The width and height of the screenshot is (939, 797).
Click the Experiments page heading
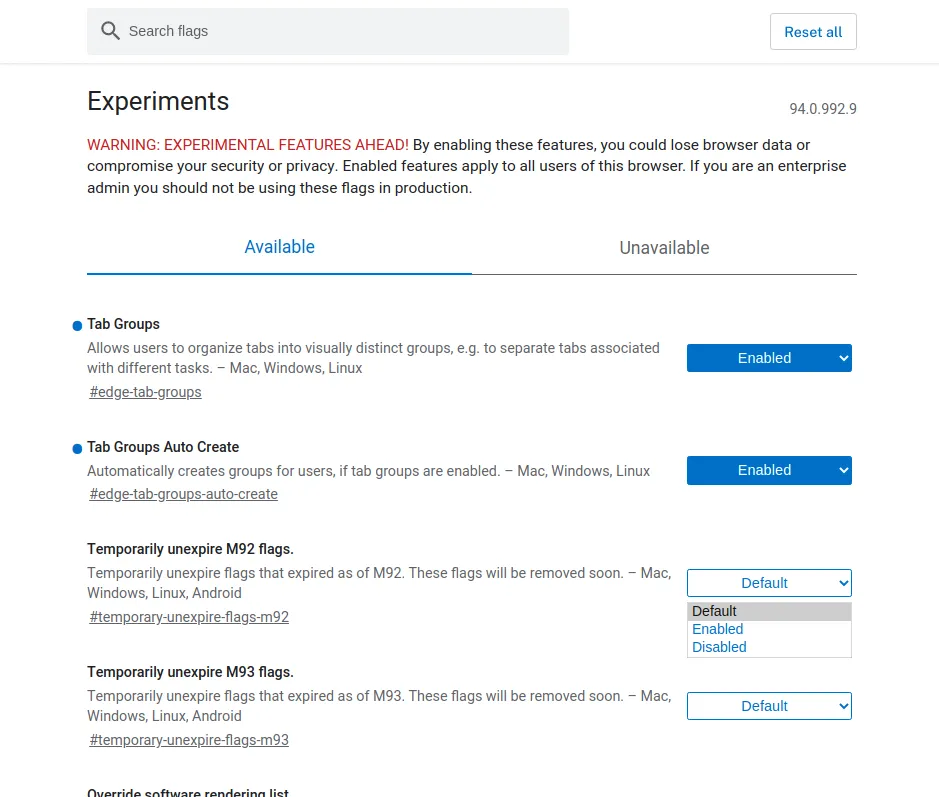click(158, 101)
